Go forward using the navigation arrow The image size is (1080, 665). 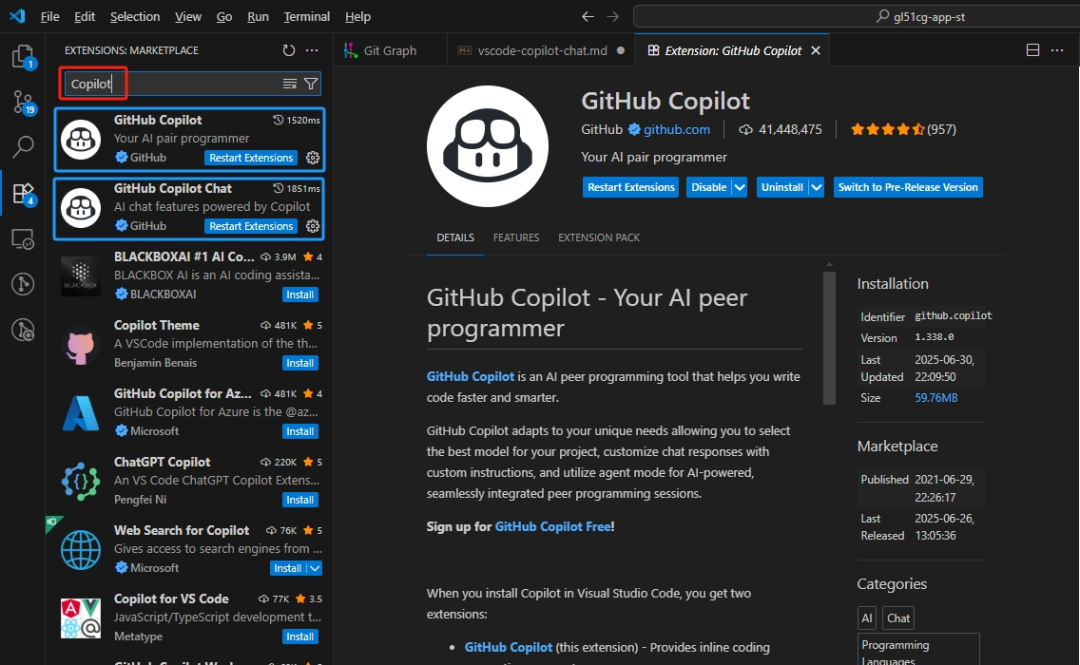(x=612, y=17)
